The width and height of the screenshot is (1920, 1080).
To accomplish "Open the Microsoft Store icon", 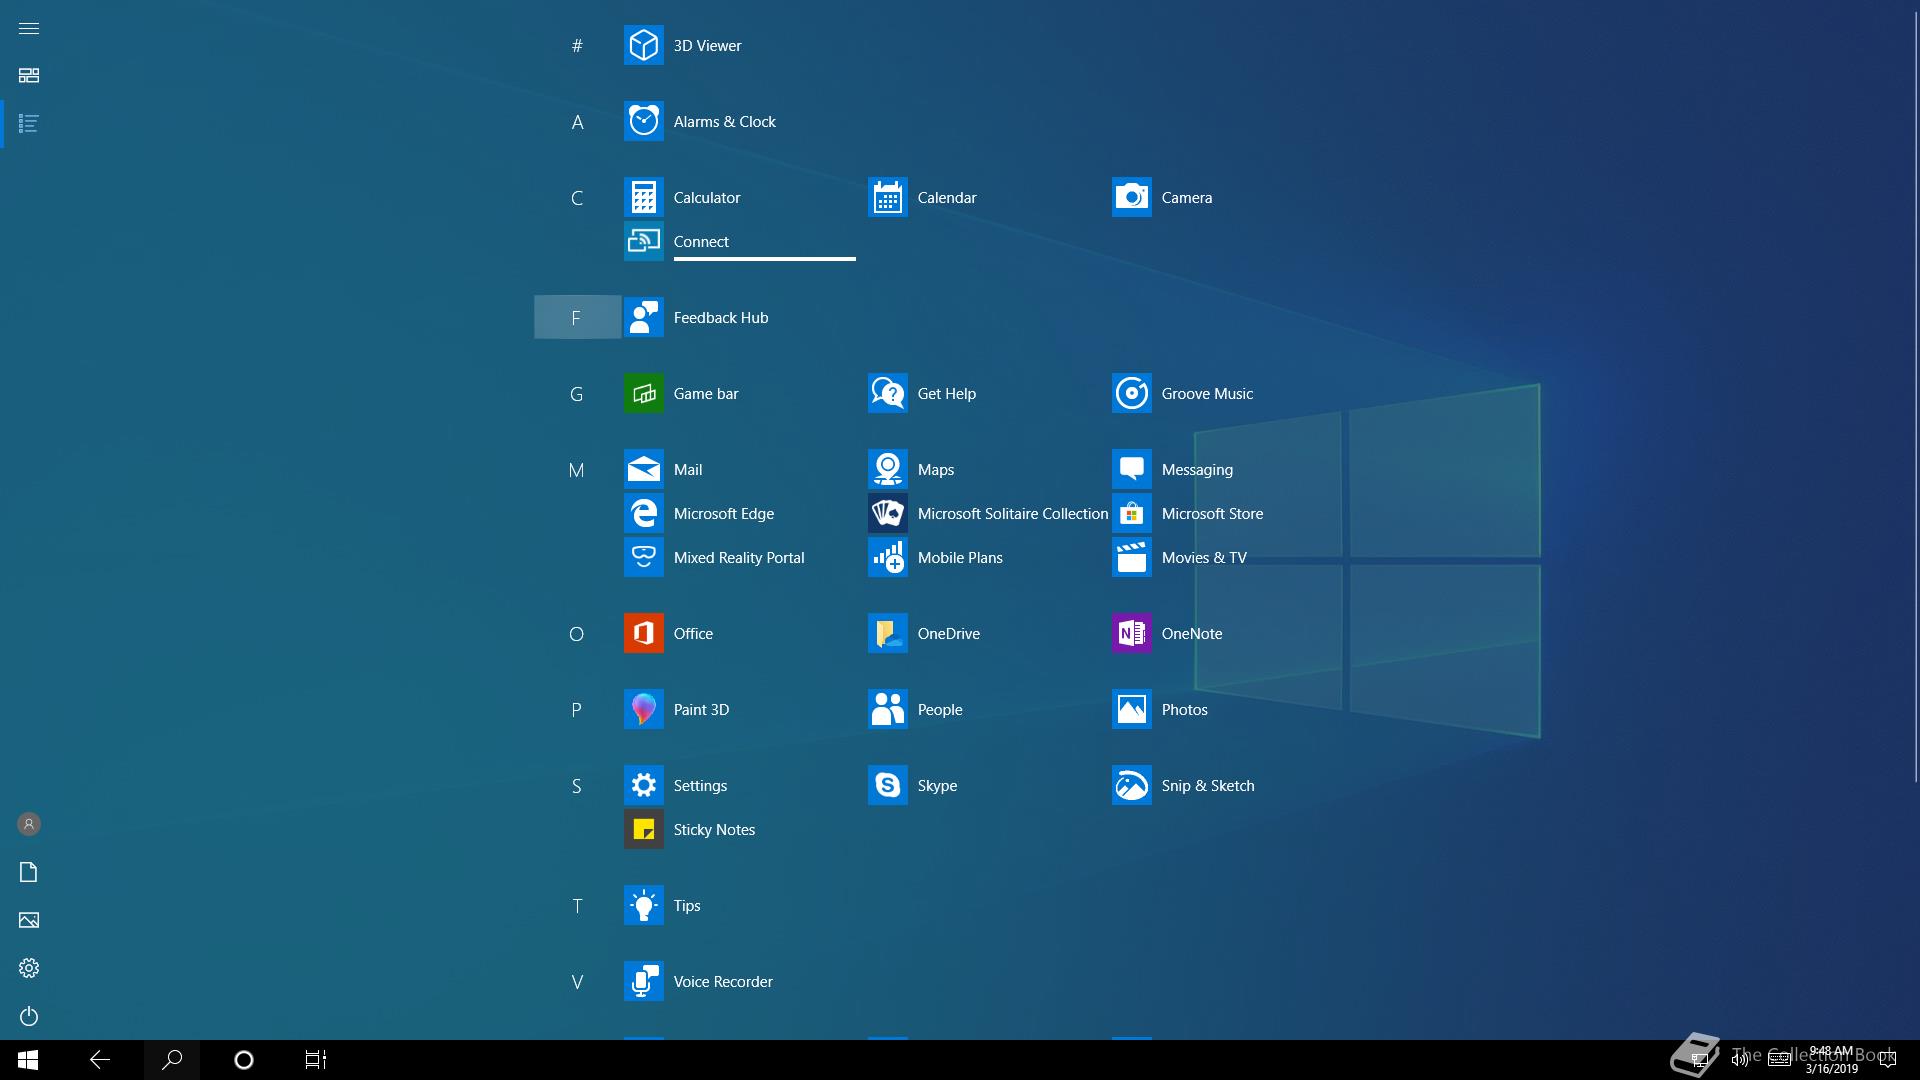I will [x=1131, y=513].
